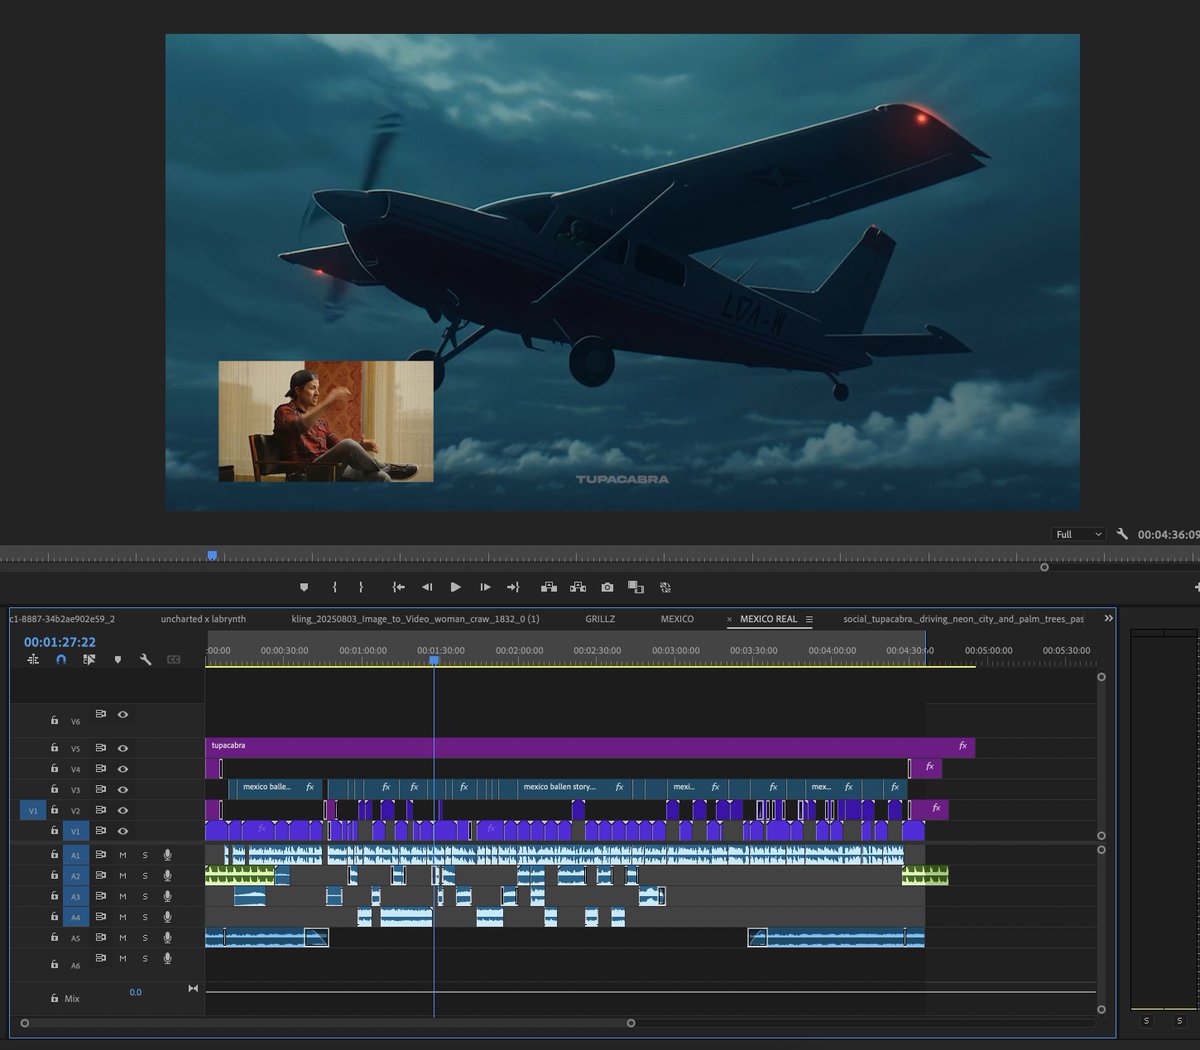
Task: Click voice-over microphone on track A4
Action: (167, 917)
